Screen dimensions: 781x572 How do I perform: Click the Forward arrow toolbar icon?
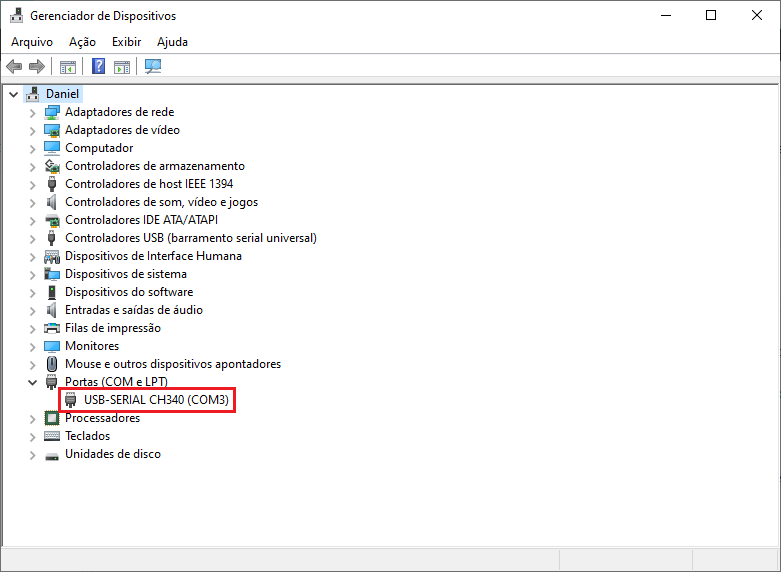click(x=37, y=66)
